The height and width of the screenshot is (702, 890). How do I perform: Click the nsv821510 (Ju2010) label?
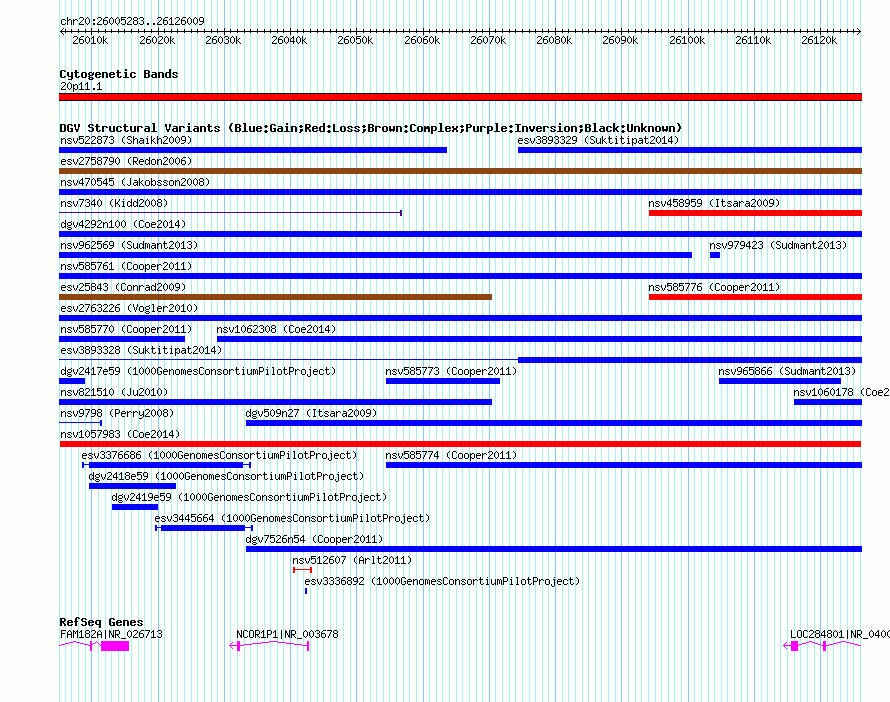point(114,392)
